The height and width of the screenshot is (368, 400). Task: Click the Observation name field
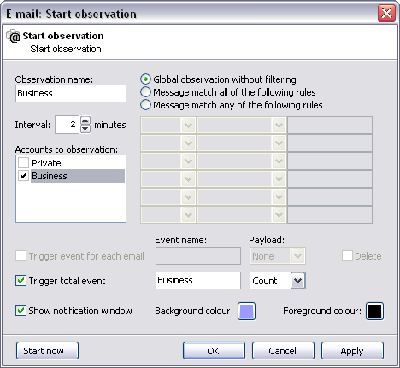click(71, 93)
